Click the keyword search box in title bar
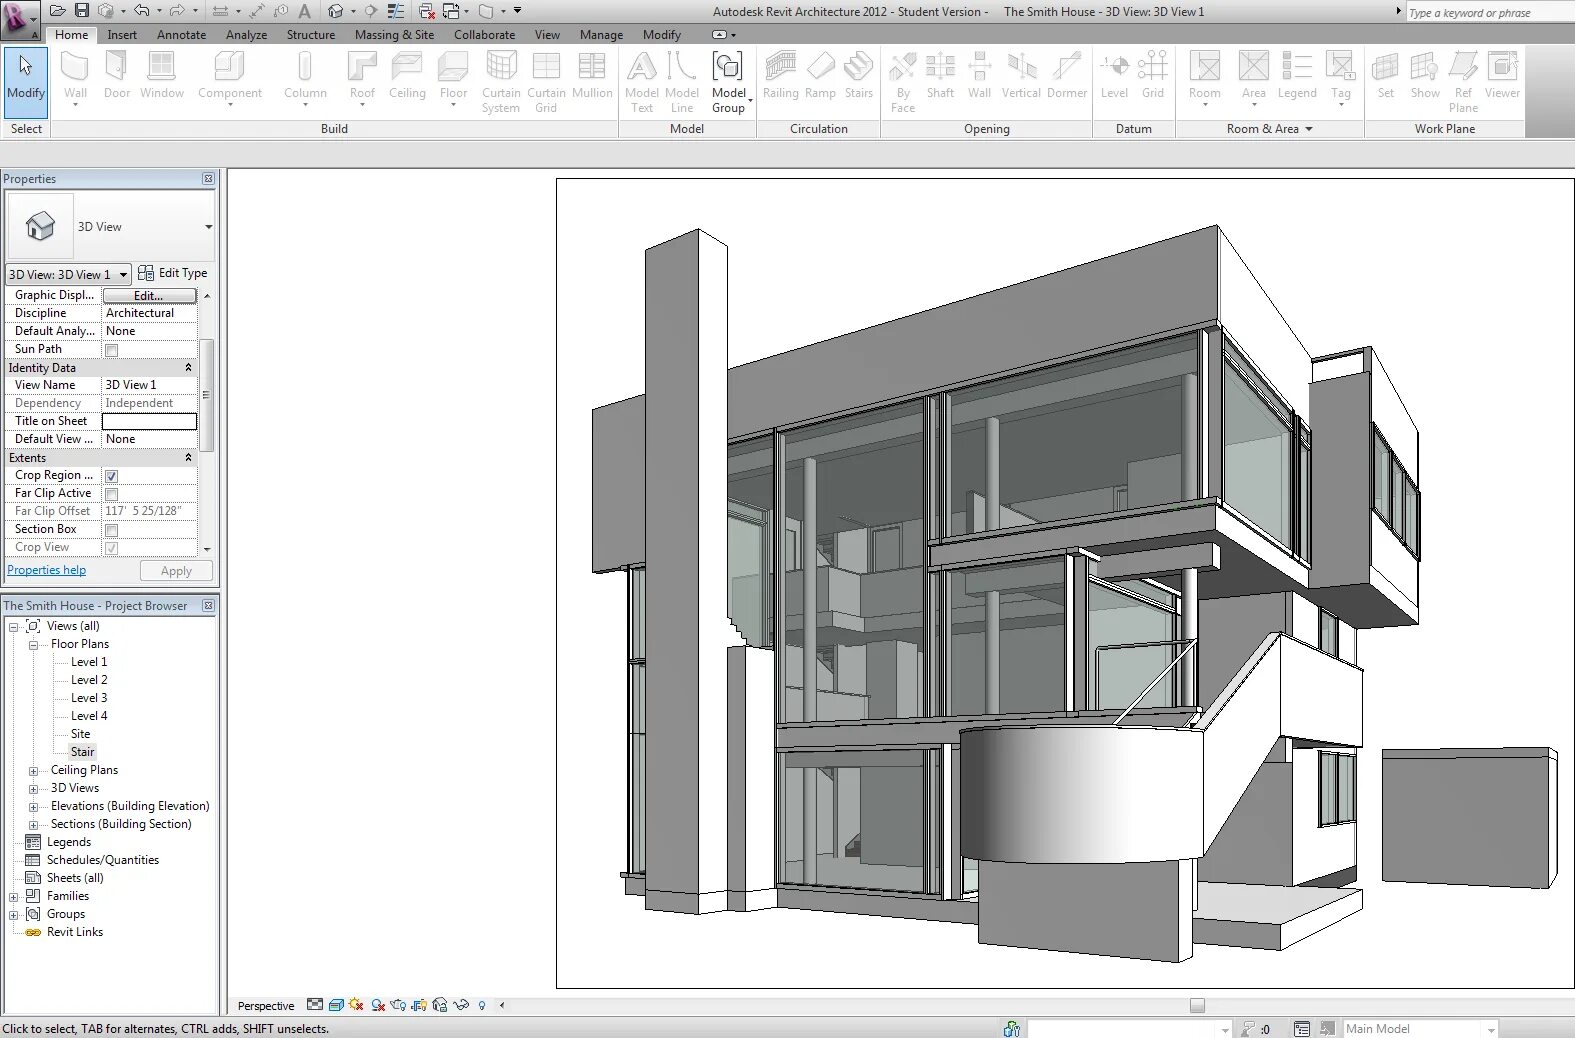Screen dimensions: 1575x1038 (x=1489, y=12)
